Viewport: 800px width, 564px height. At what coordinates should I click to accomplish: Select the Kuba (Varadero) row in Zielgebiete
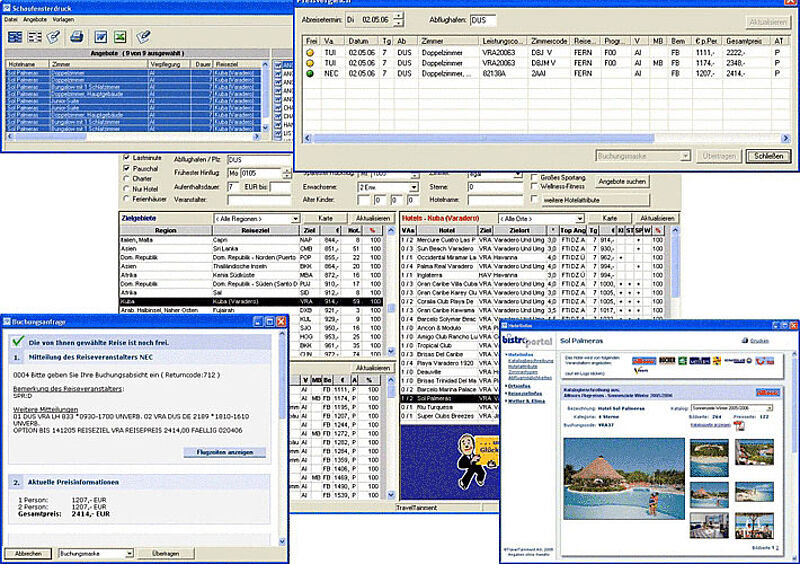pyautogui.click(x=250, y=302)
